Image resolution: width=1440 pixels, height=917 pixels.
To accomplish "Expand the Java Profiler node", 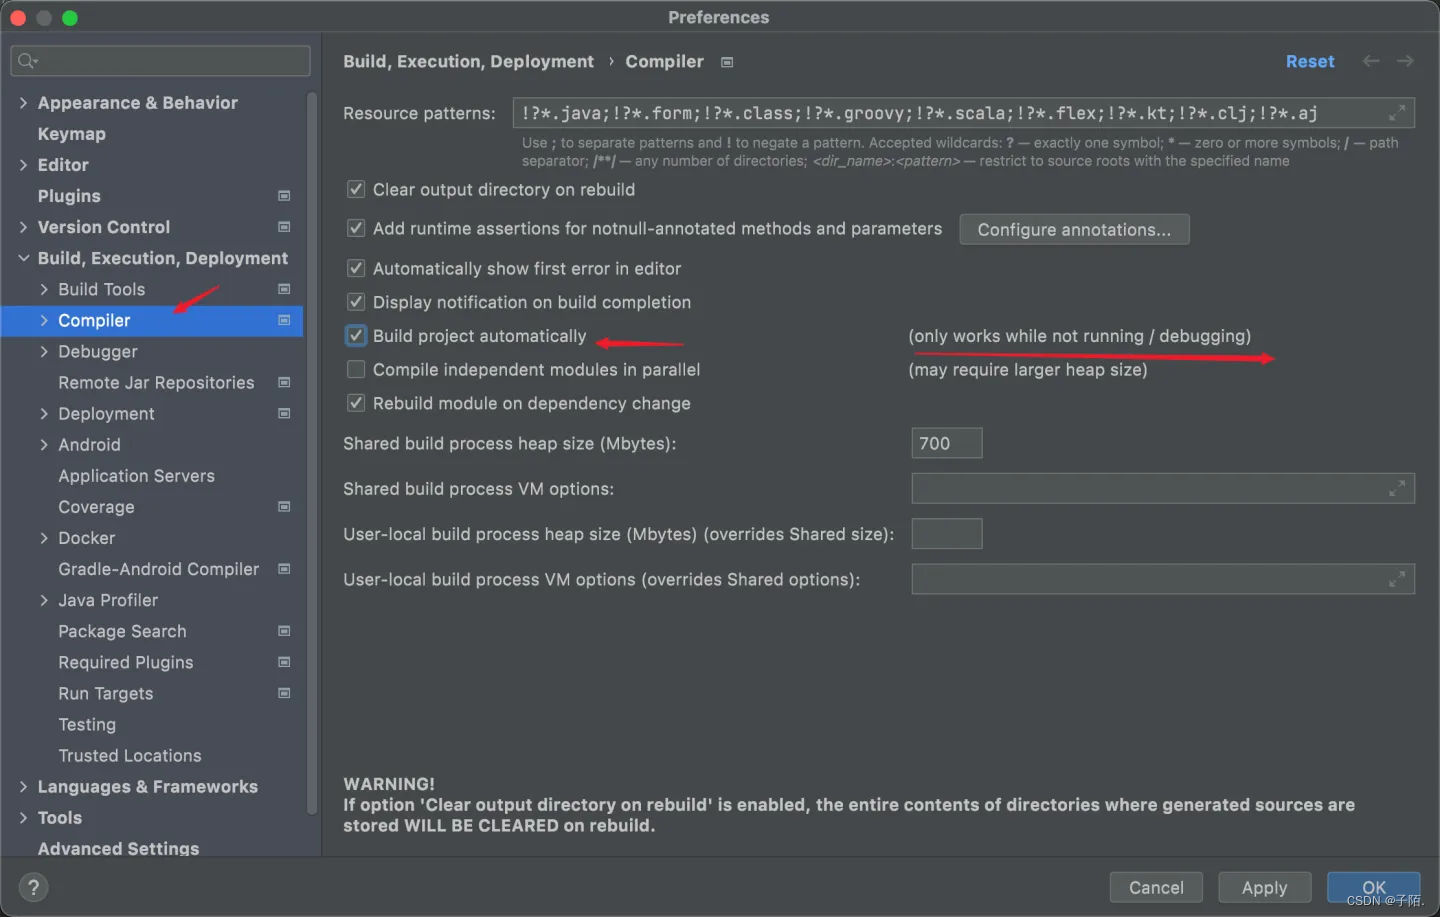I will 44,600.
